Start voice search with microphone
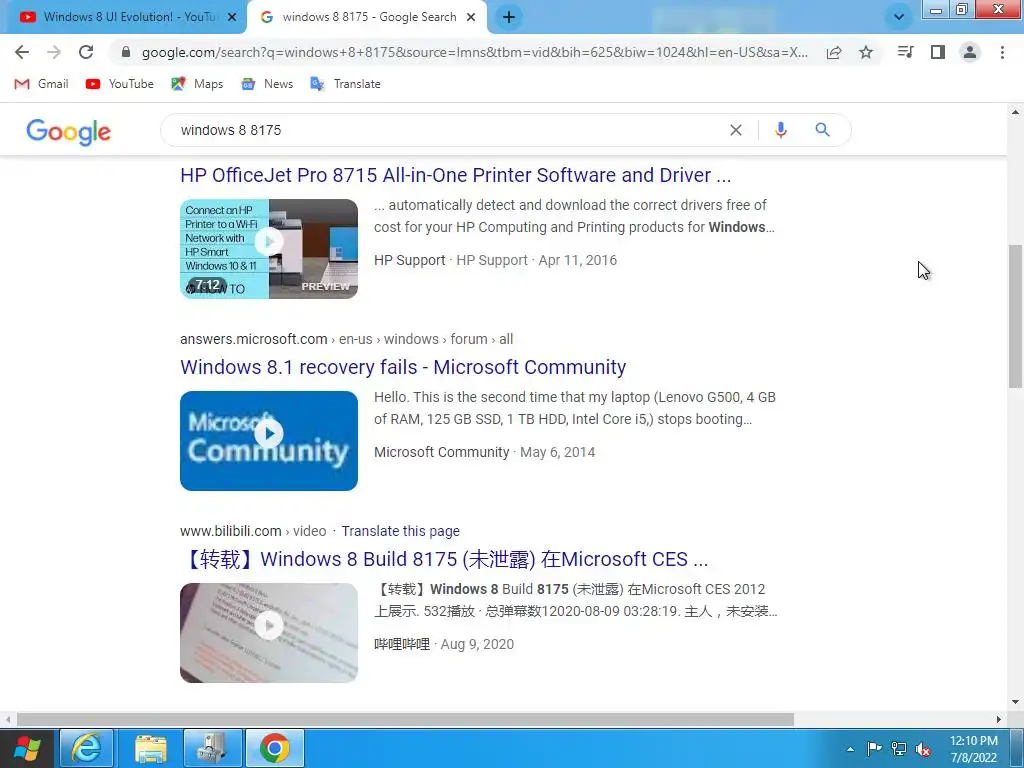This screenshot has width=1024, height=768. coord(780,130)
